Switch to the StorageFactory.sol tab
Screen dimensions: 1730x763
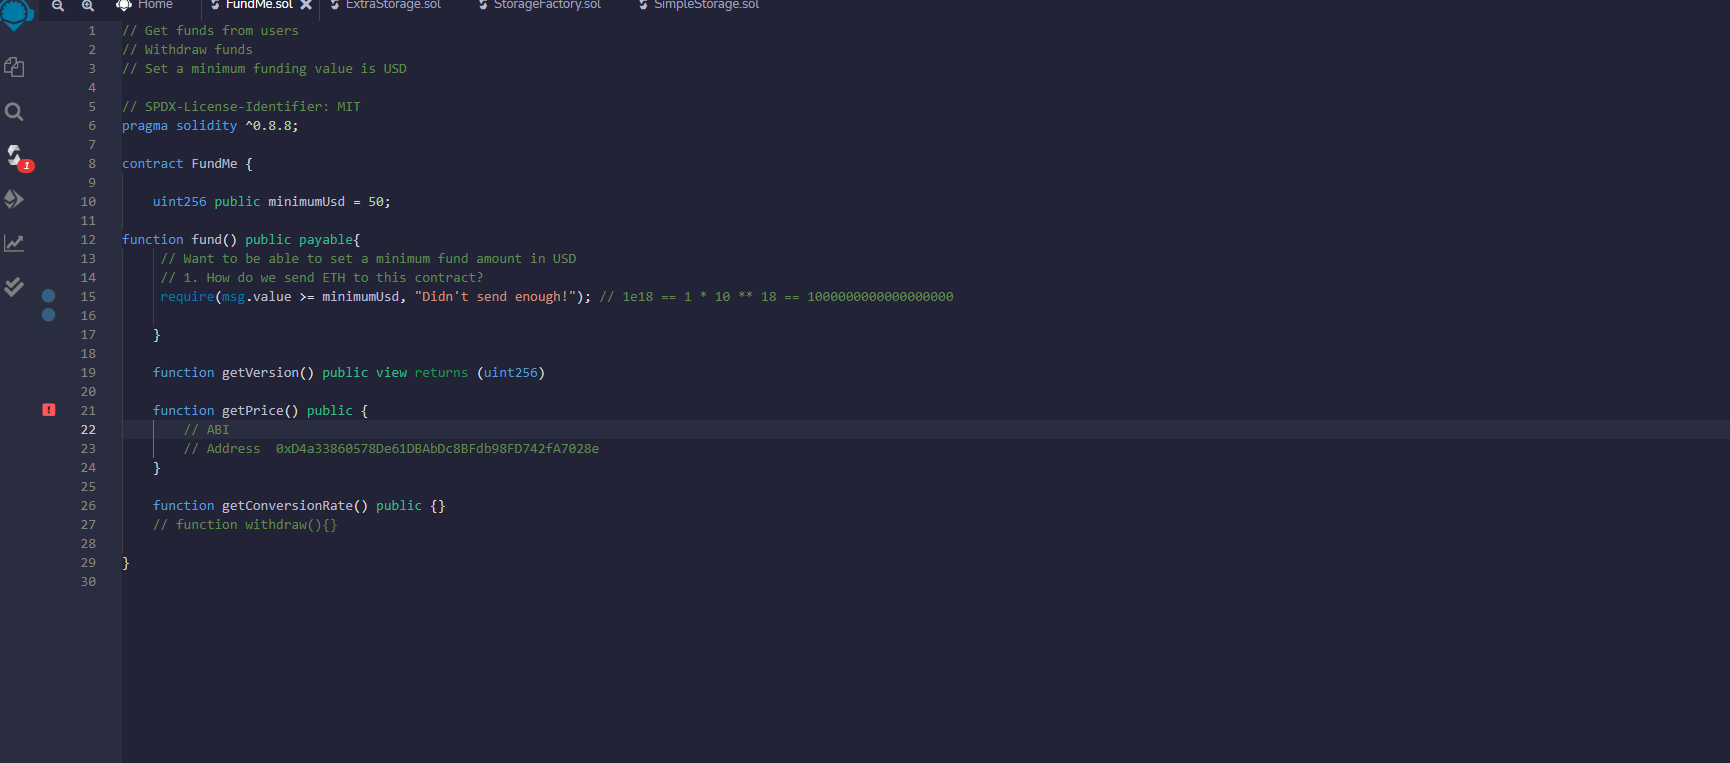[540, 5]
